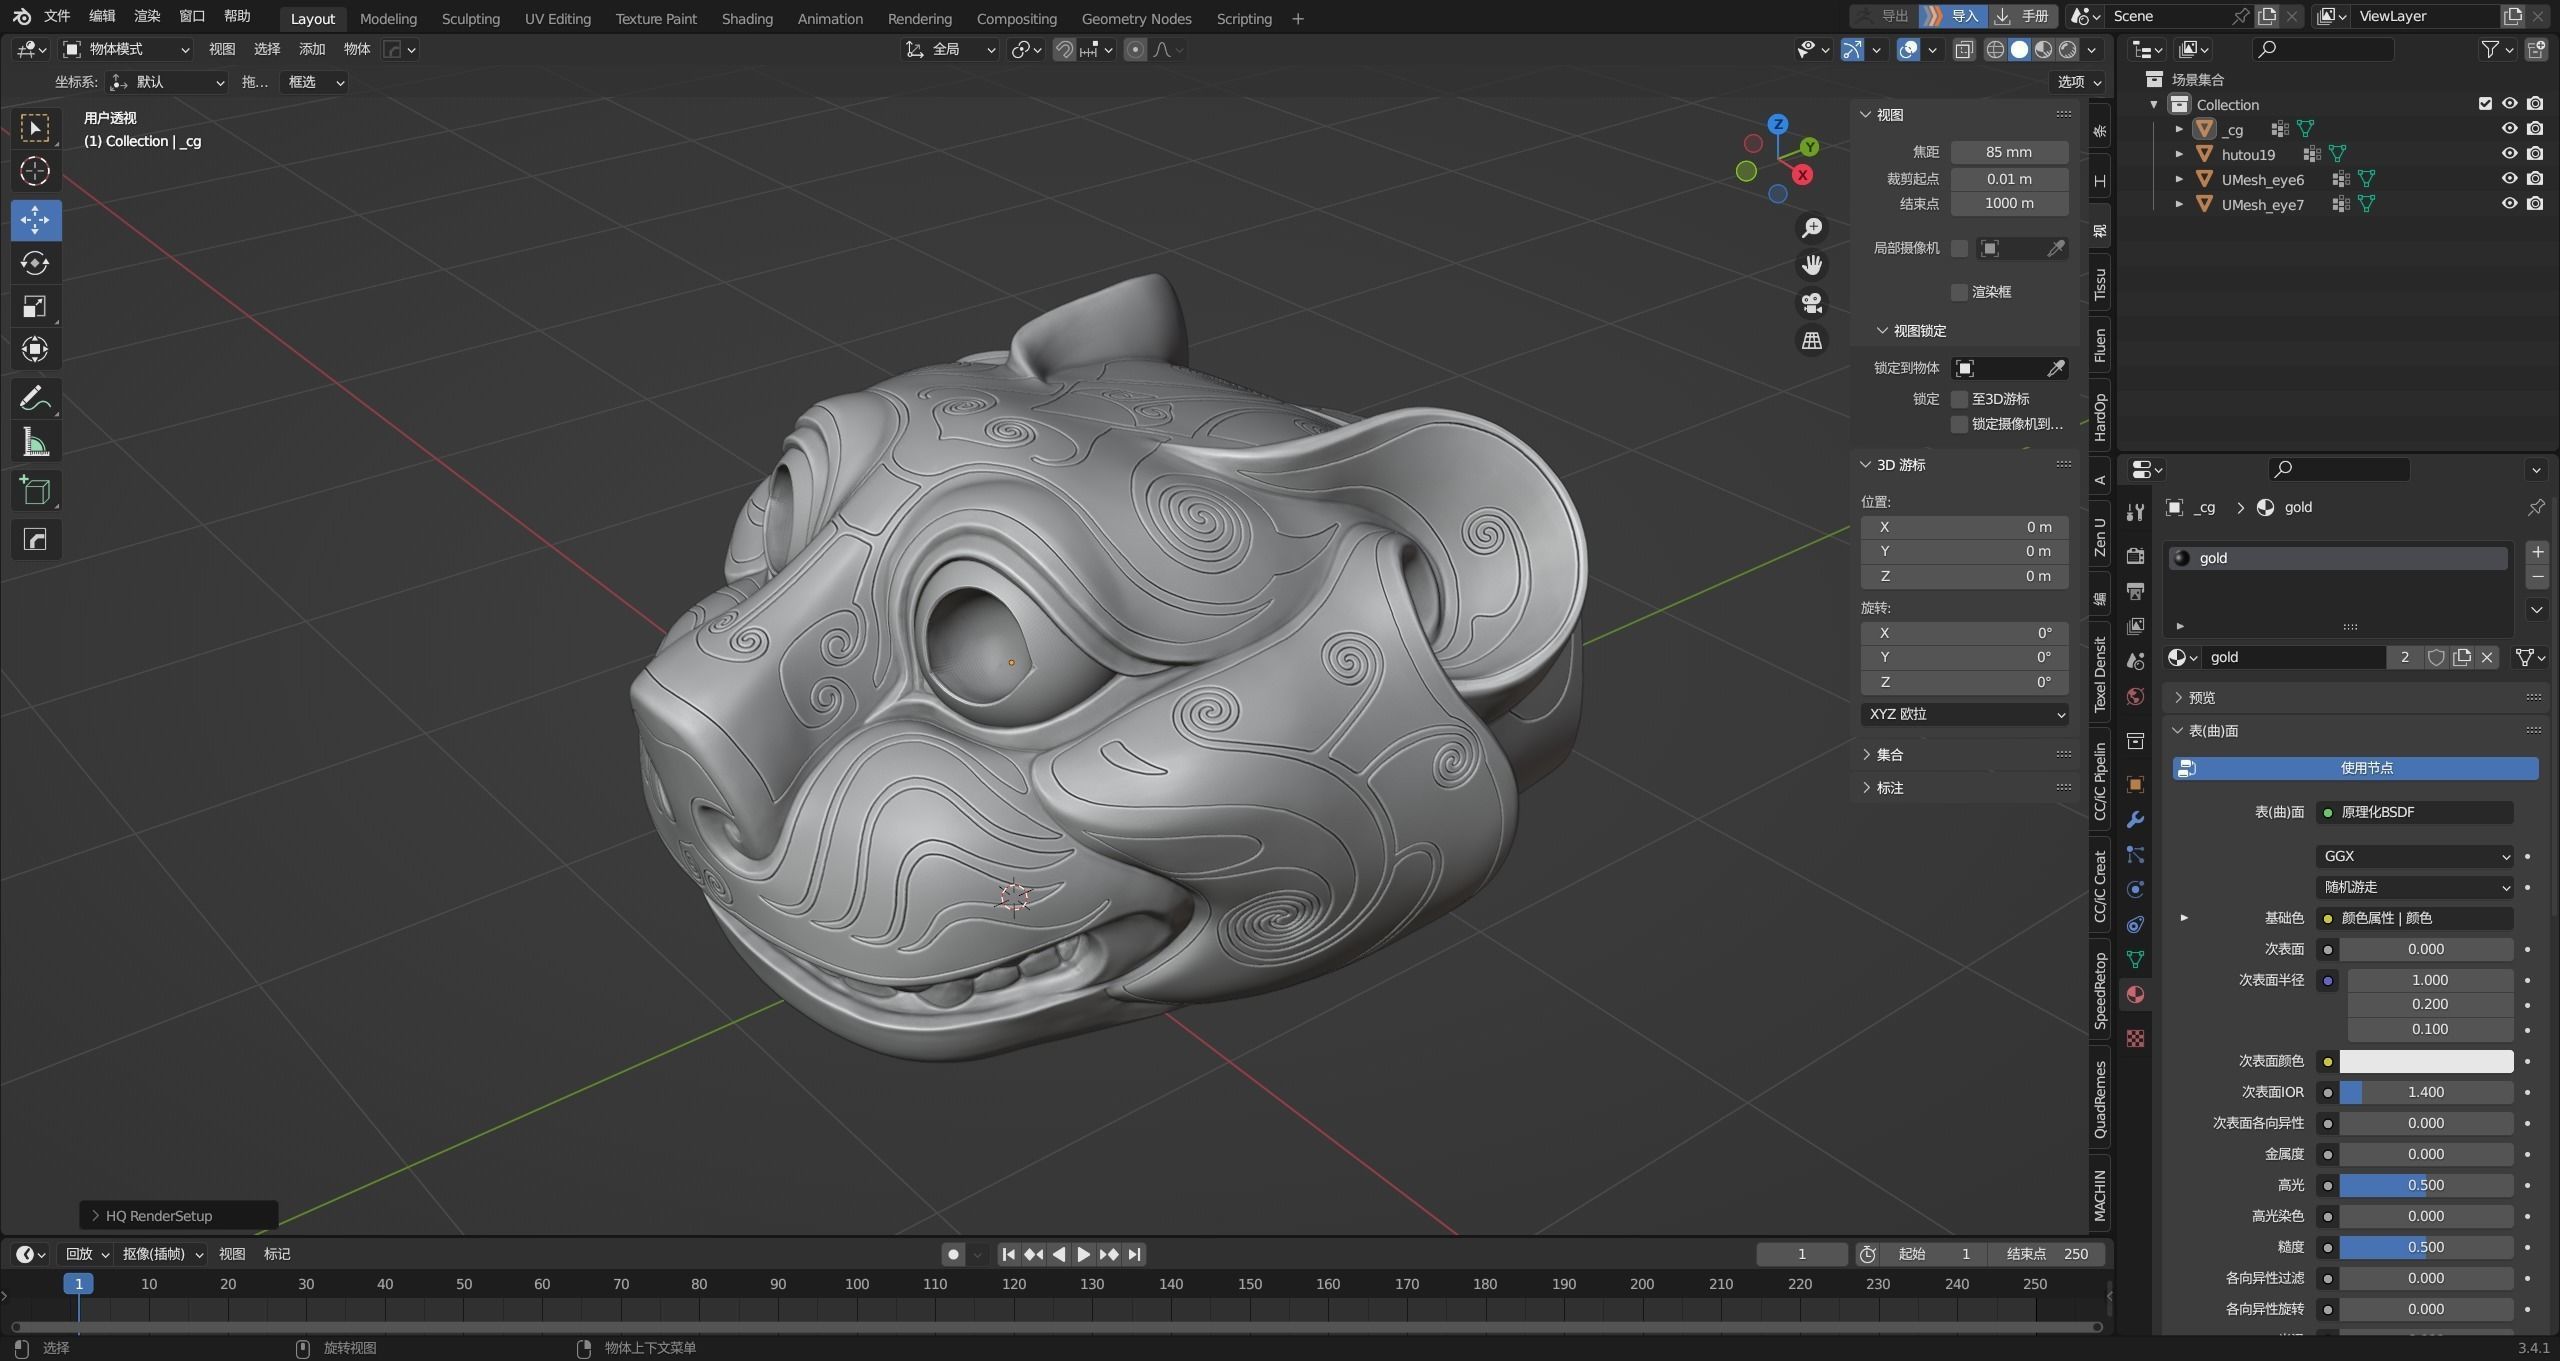Toggle viewport overlays button
Viewport: 2560px width, 1361px height.
pyautogui.click(x=1908, y=50)
